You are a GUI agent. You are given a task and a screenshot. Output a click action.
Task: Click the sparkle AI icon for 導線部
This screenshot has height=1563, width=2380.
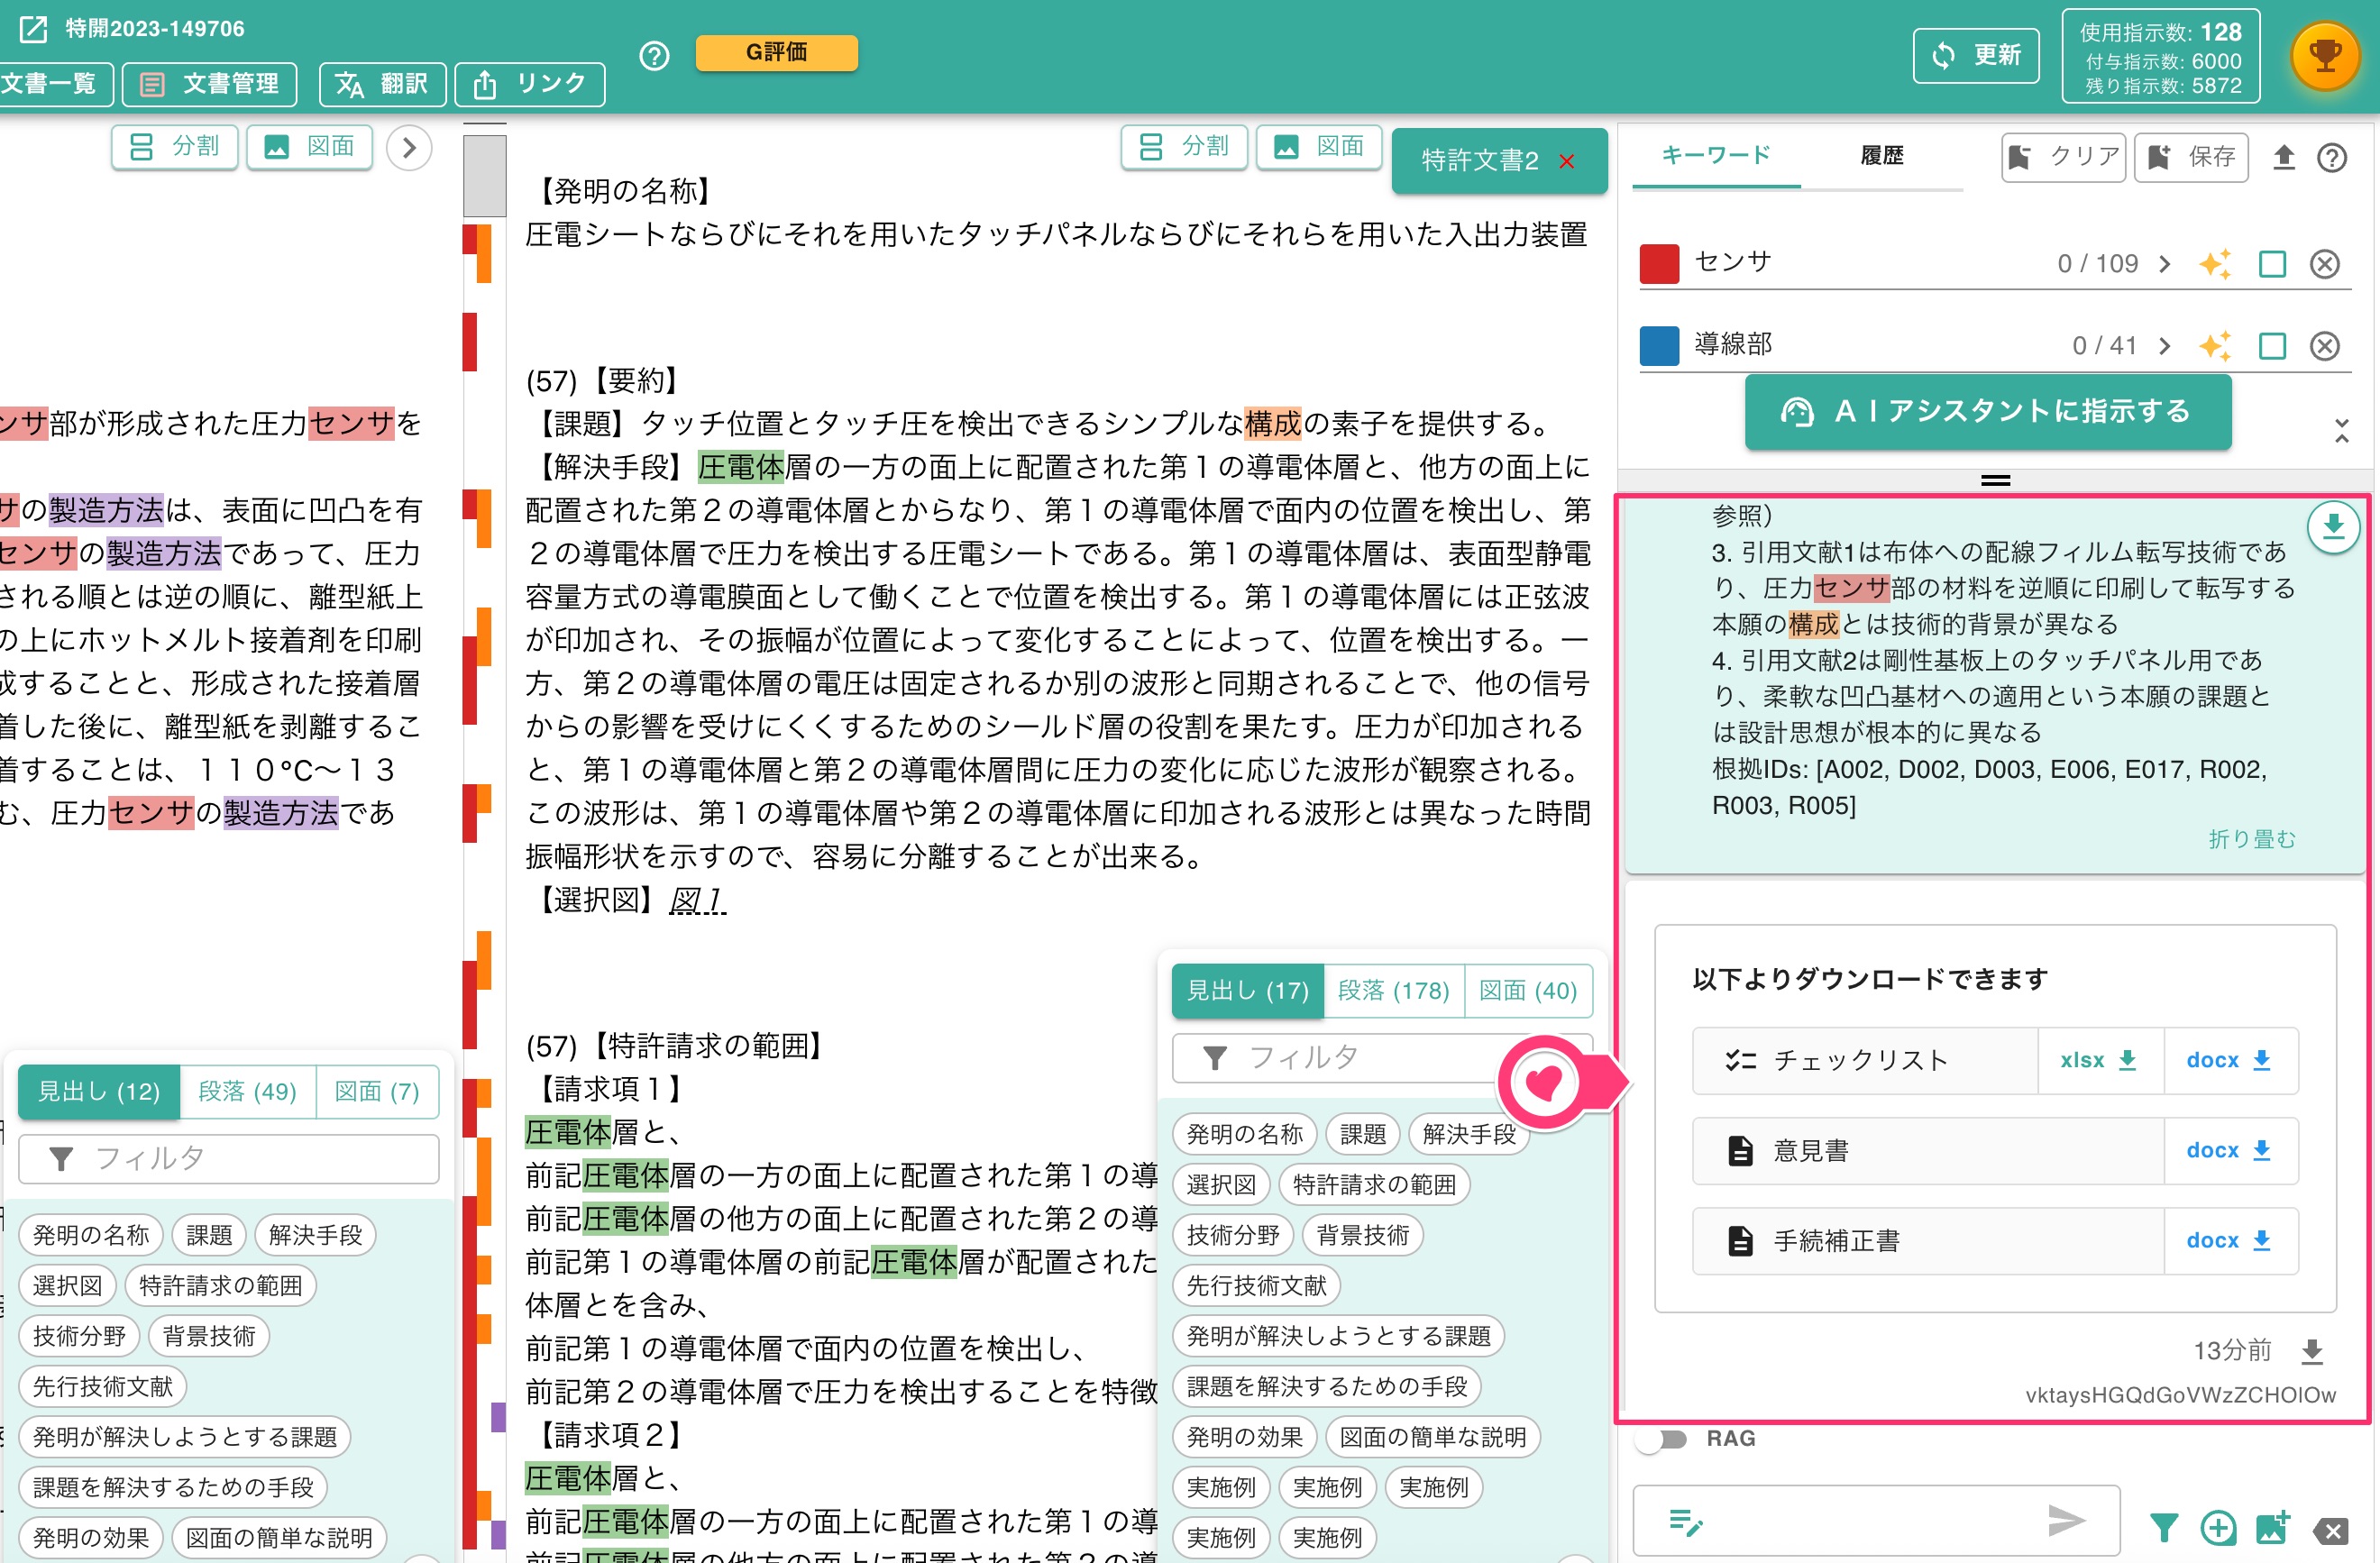click(x=2215, y=346)
